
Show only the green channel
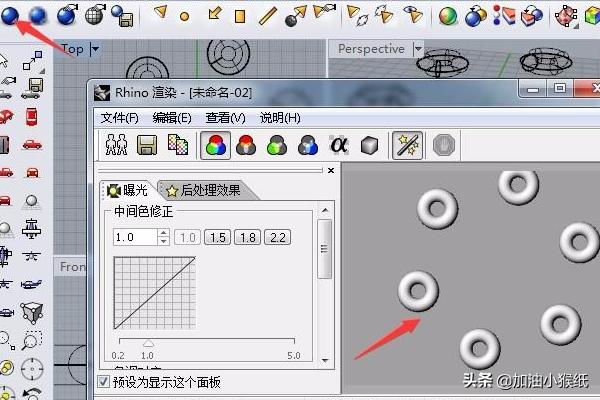(x=276, y=146)
